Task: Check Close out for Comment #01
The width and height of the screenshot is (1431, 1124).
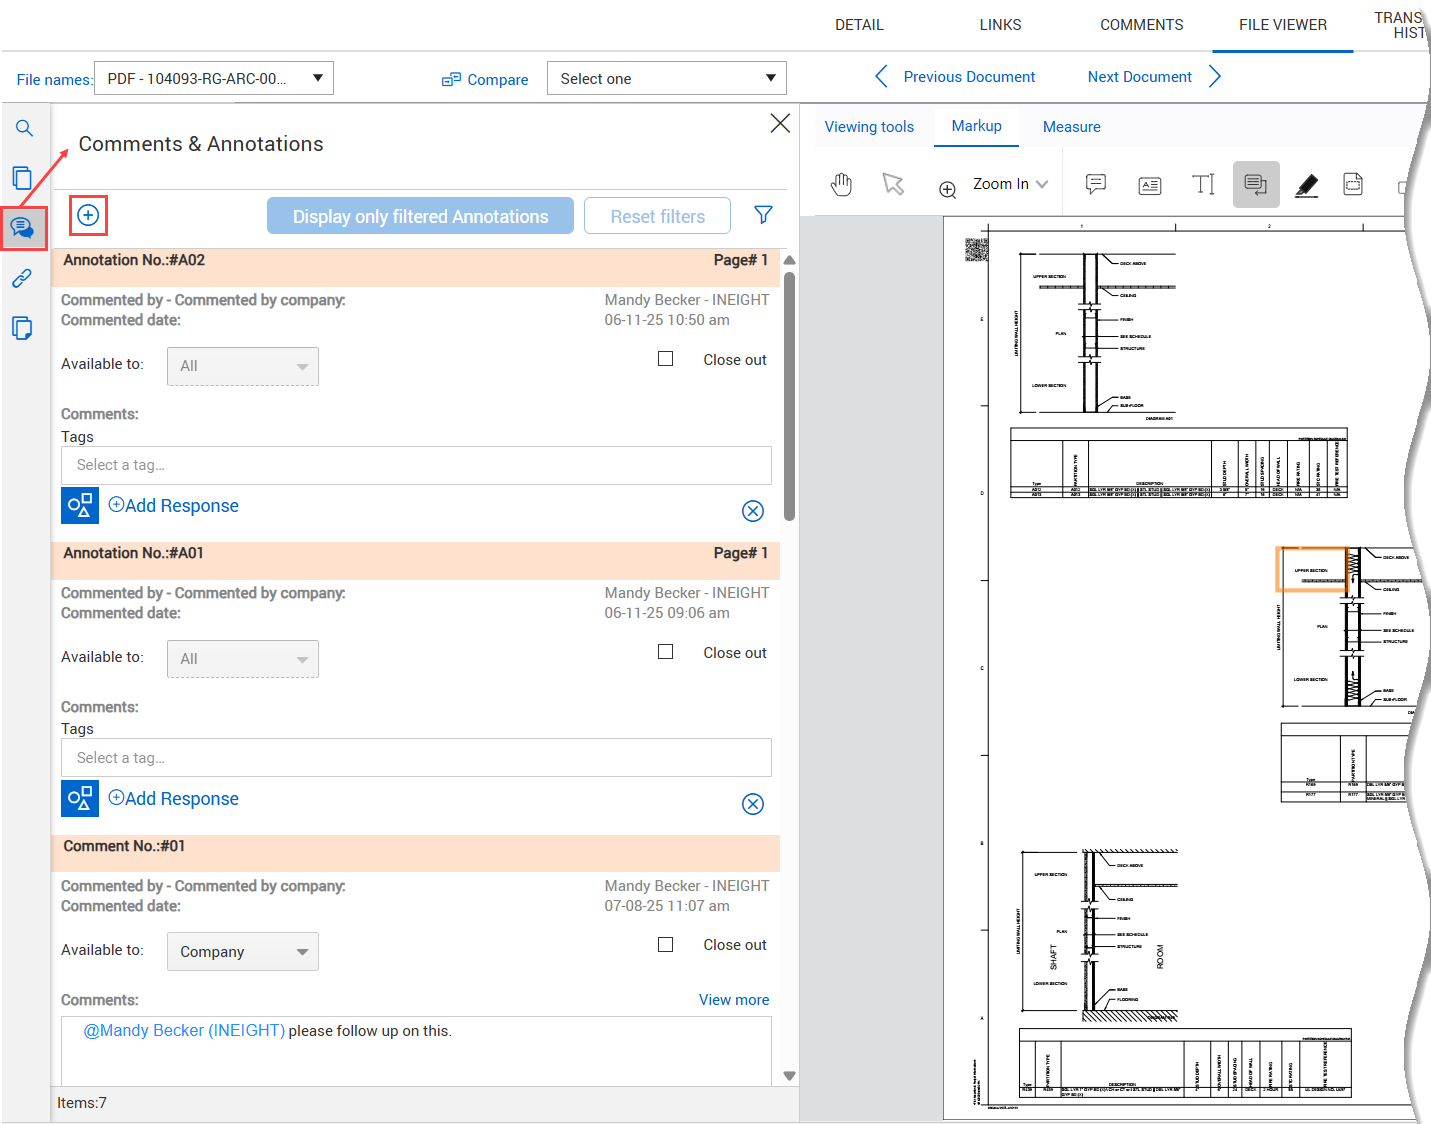Action: [666, 945]
